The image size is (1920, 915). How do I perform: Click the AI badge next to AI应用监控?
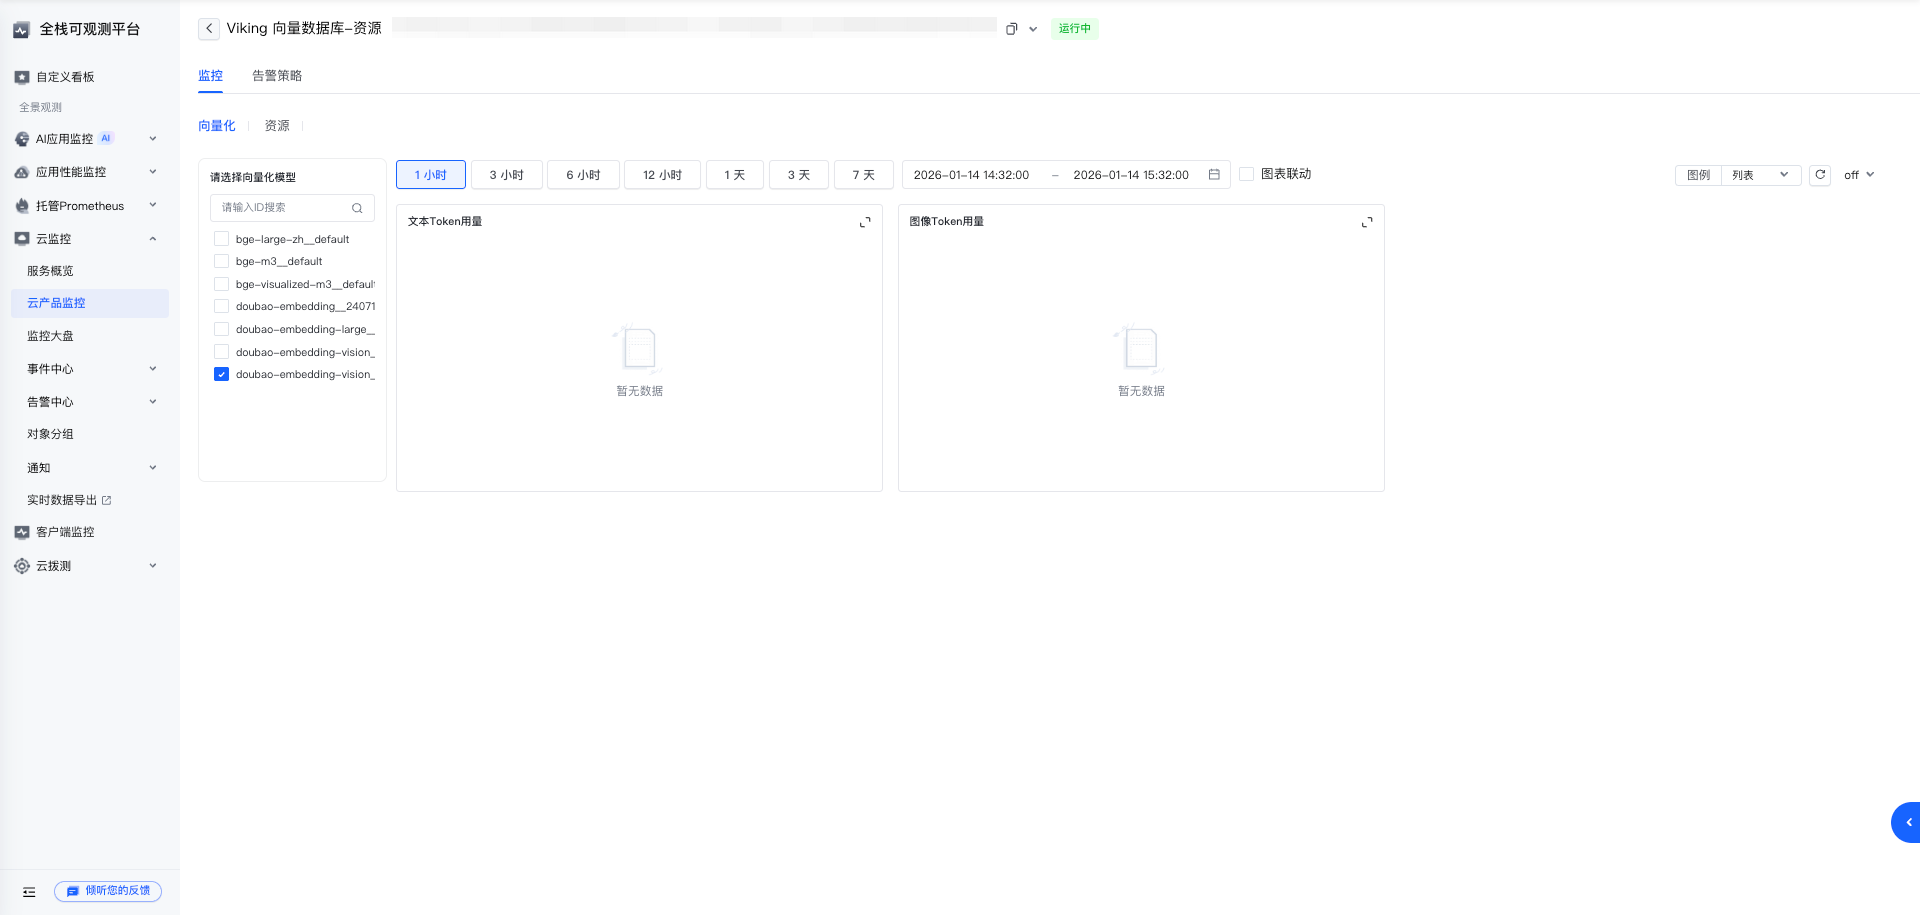point(106,138)
